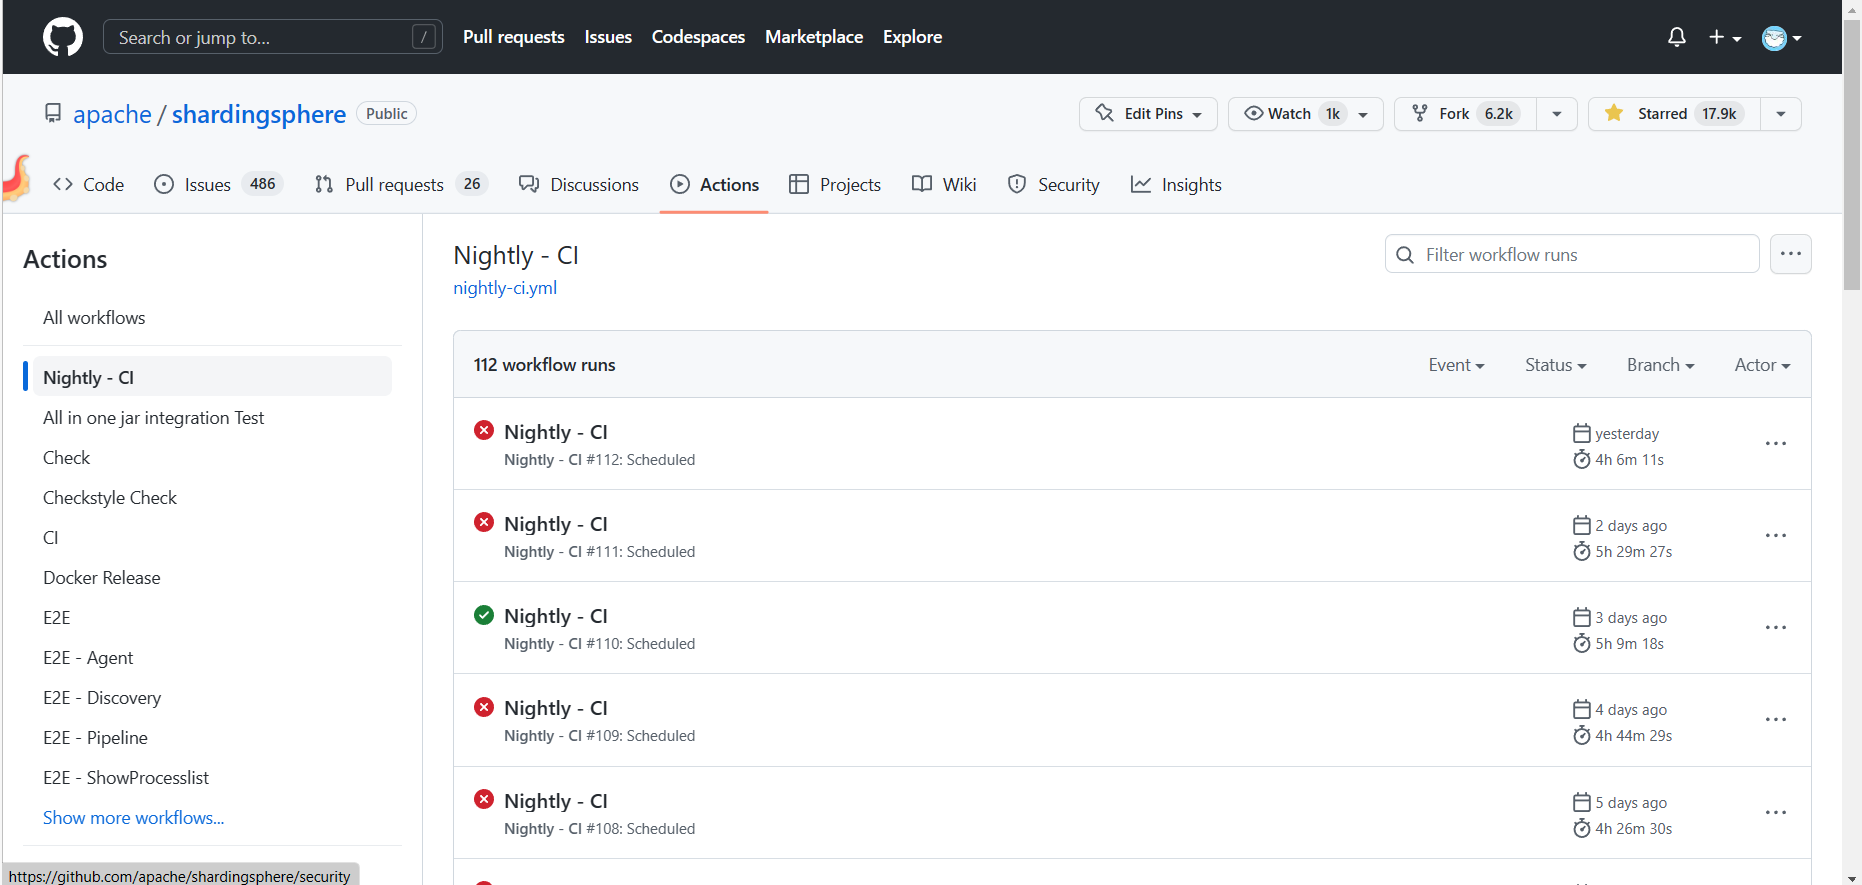Open the Event filter dropdown
Screen dimensions: 1862x885
1456,365
